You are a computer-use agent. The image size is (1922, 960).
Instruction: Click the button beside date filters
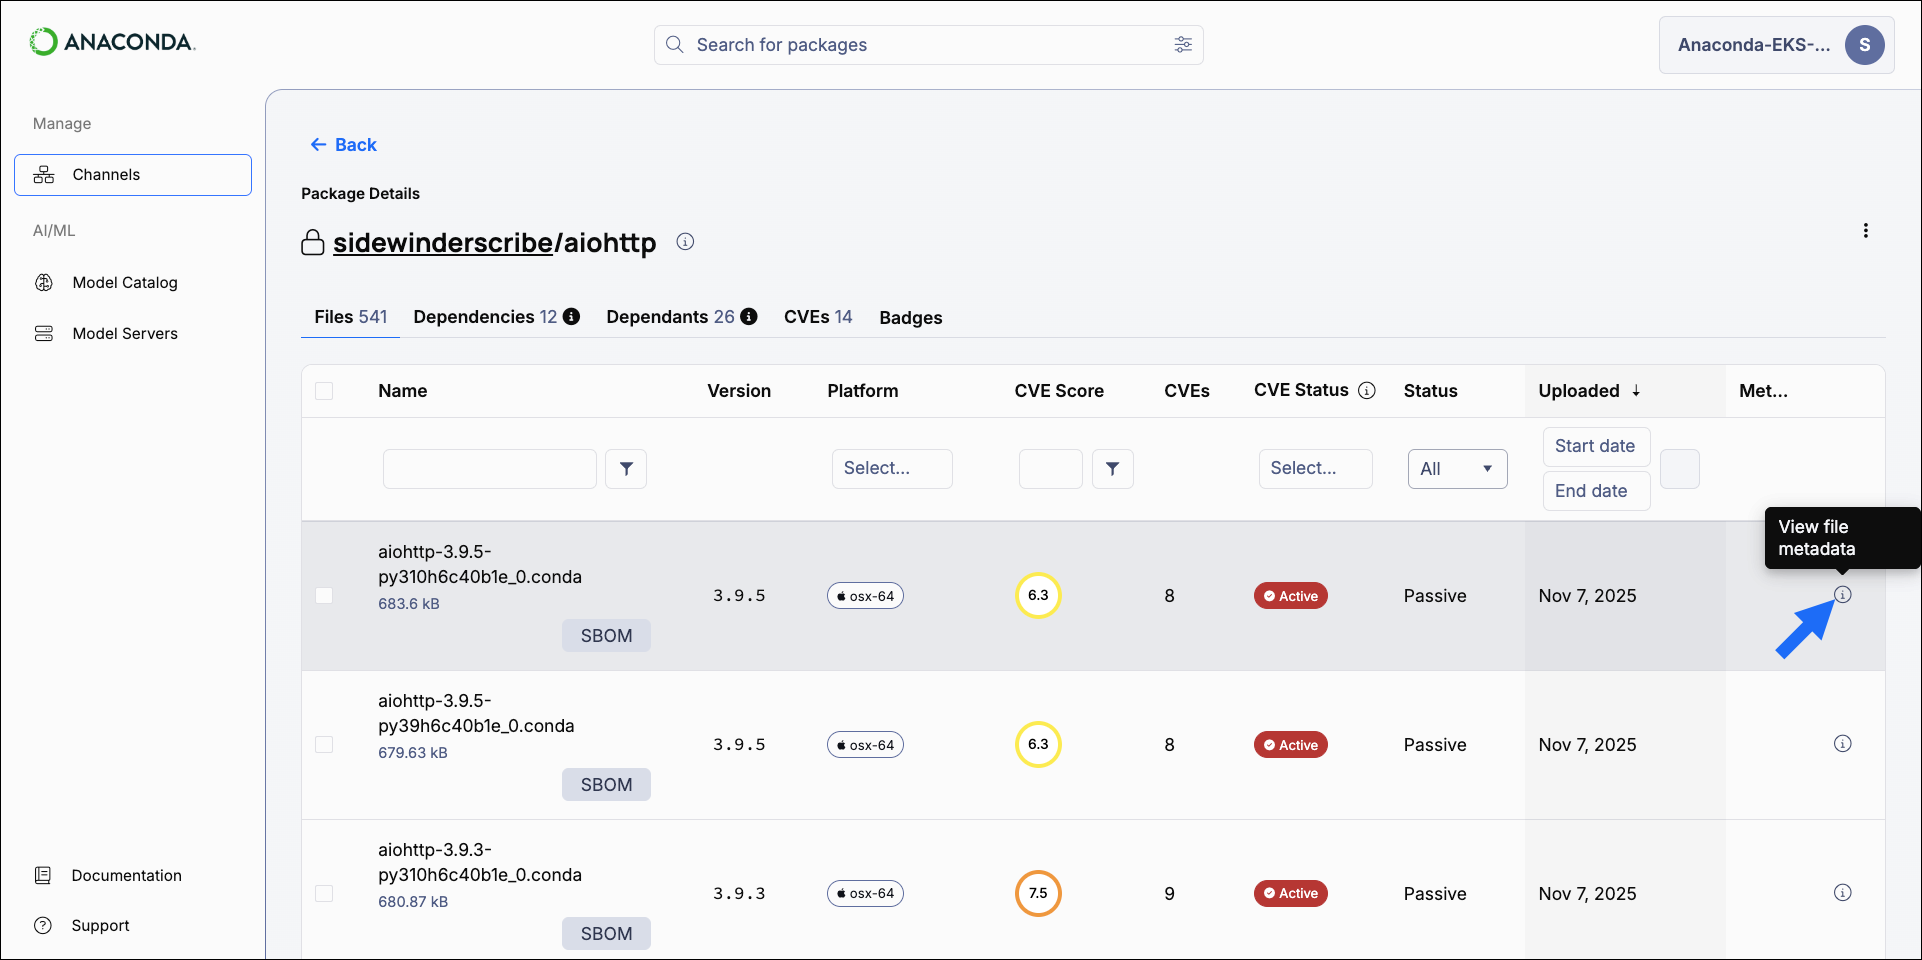1680,469
